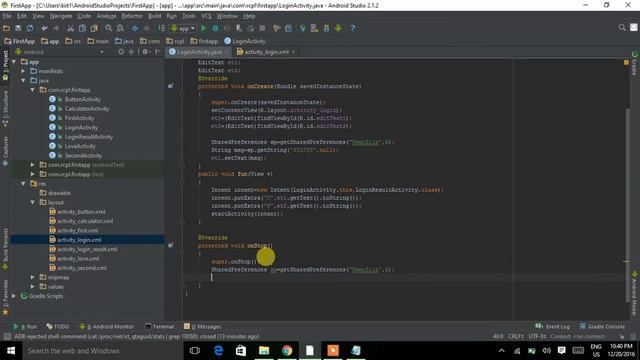Switch to LoginActivity.java editor tab
Screen dimensions: 640x360
click(199, 52)
